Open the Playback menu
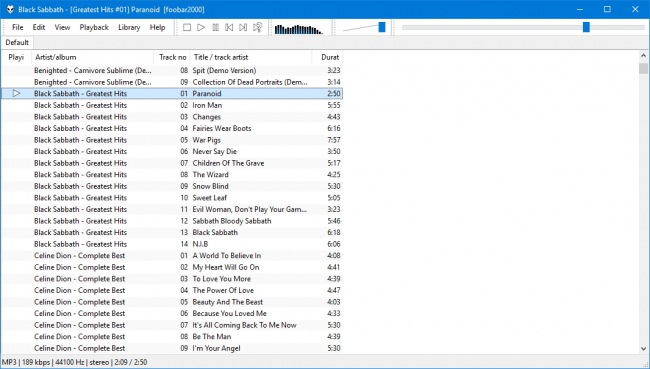 (94, 27)
